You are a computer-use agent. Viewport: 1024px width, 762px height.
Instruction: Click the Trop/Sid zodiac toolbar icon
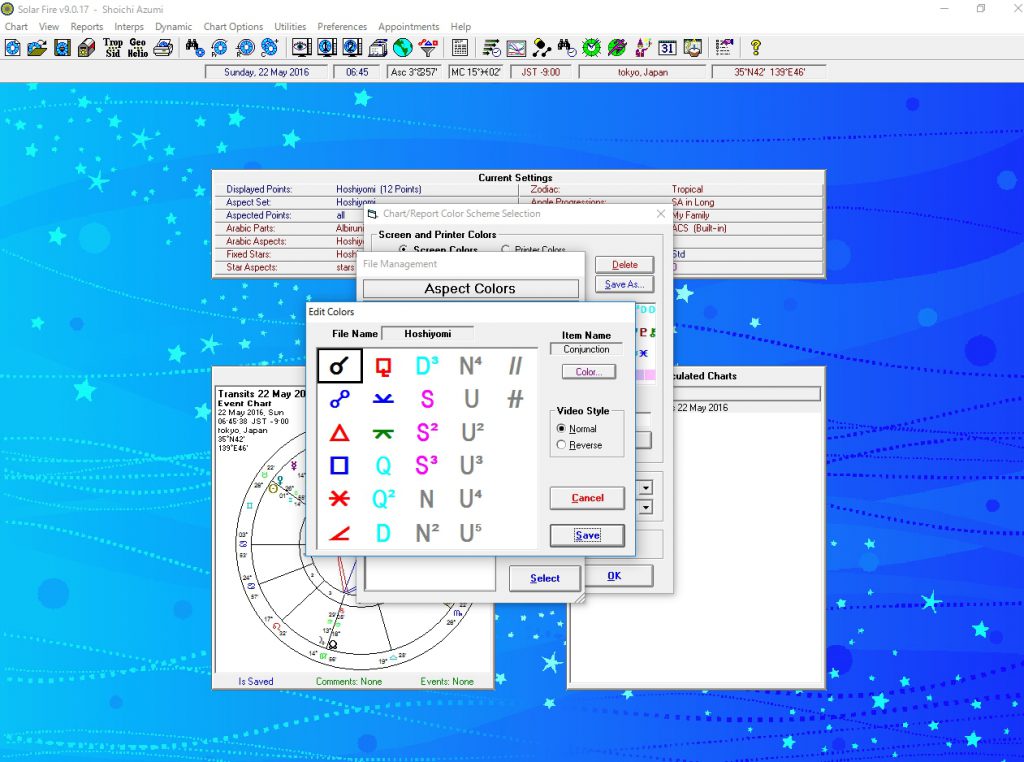[113, 47]
